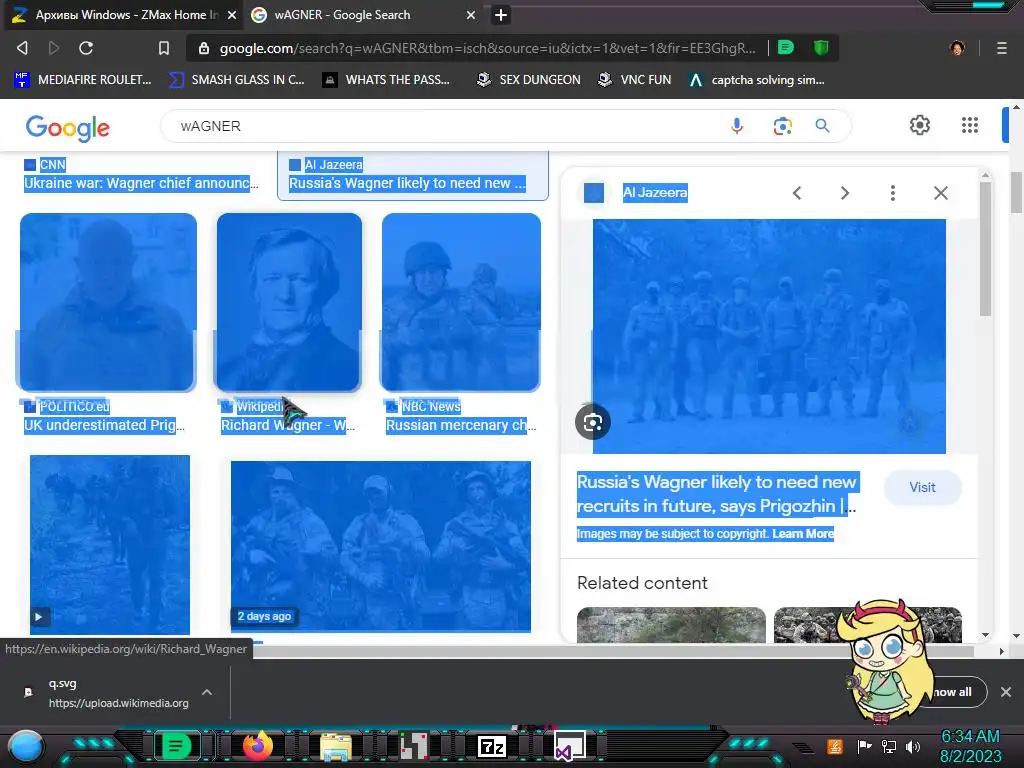The image size is (1024, 768).
Task: Click the Lens icon on the preview image
Action: click(x=593, y=423)
